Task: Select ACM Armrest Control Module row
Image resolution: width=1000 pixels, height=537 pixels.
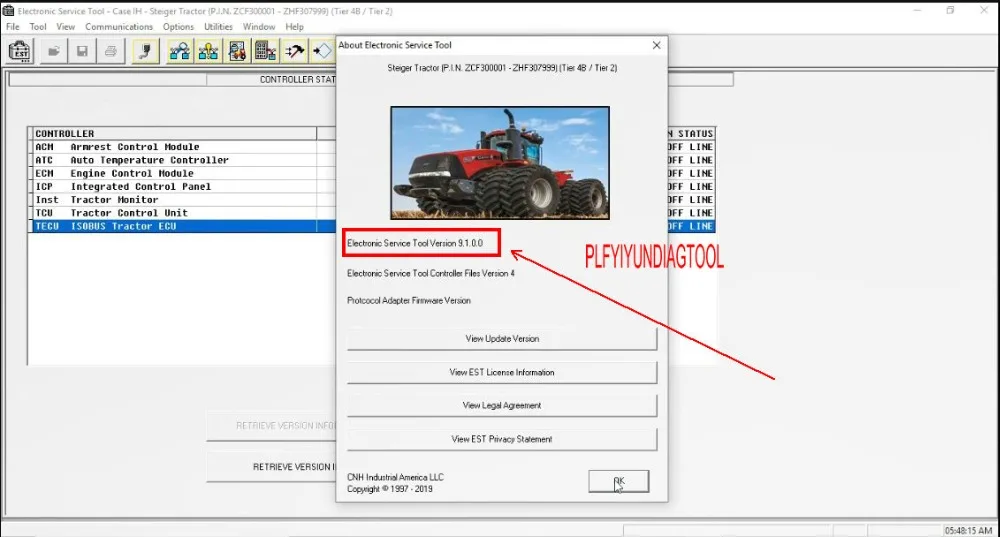Action: (x=182, y=147)
